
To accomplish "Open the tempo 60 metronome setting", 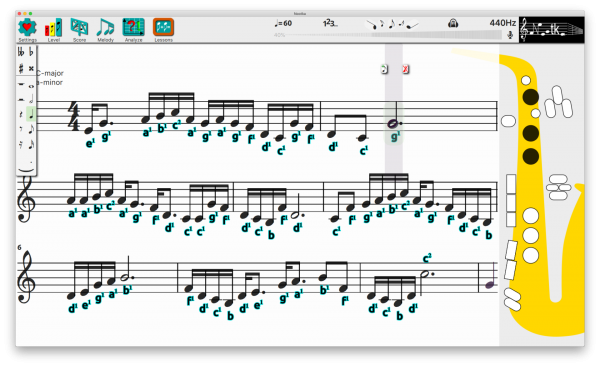I will tap(283, 23).
